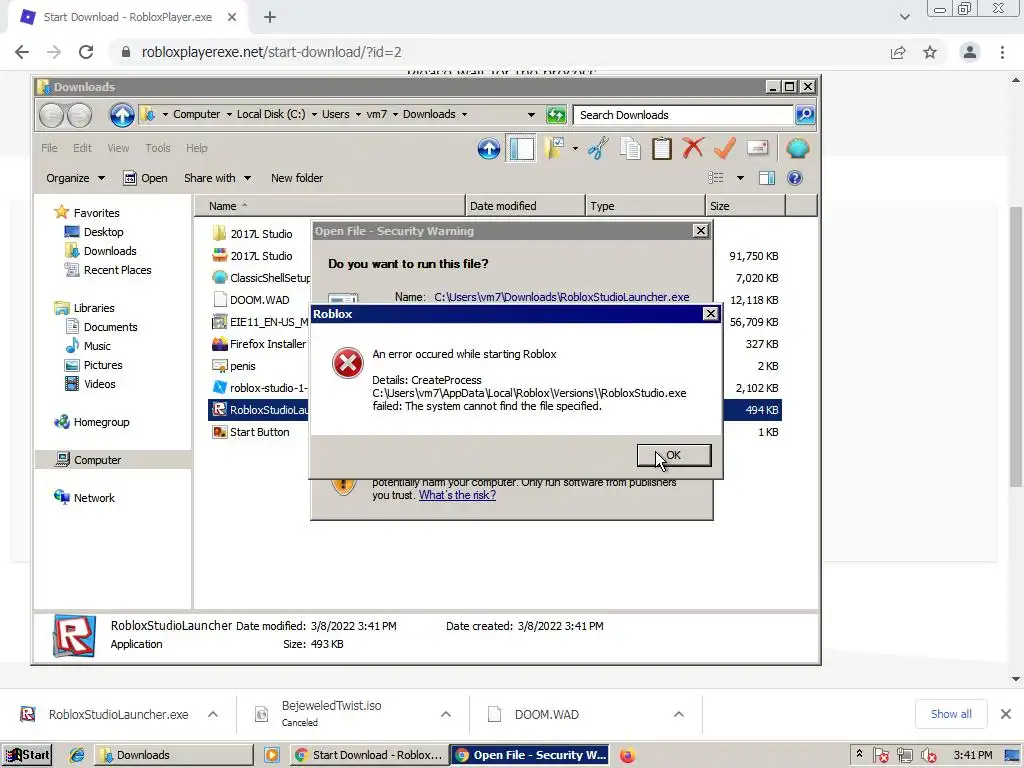Select Music library in navigation pane
This screenshot has width=1024, height=768.
[88, 345]
